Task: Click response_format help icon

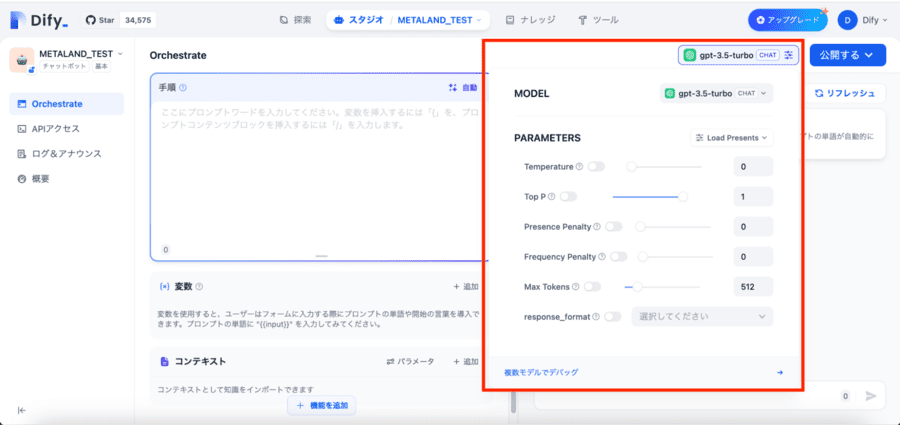Action: pos(596,316)
